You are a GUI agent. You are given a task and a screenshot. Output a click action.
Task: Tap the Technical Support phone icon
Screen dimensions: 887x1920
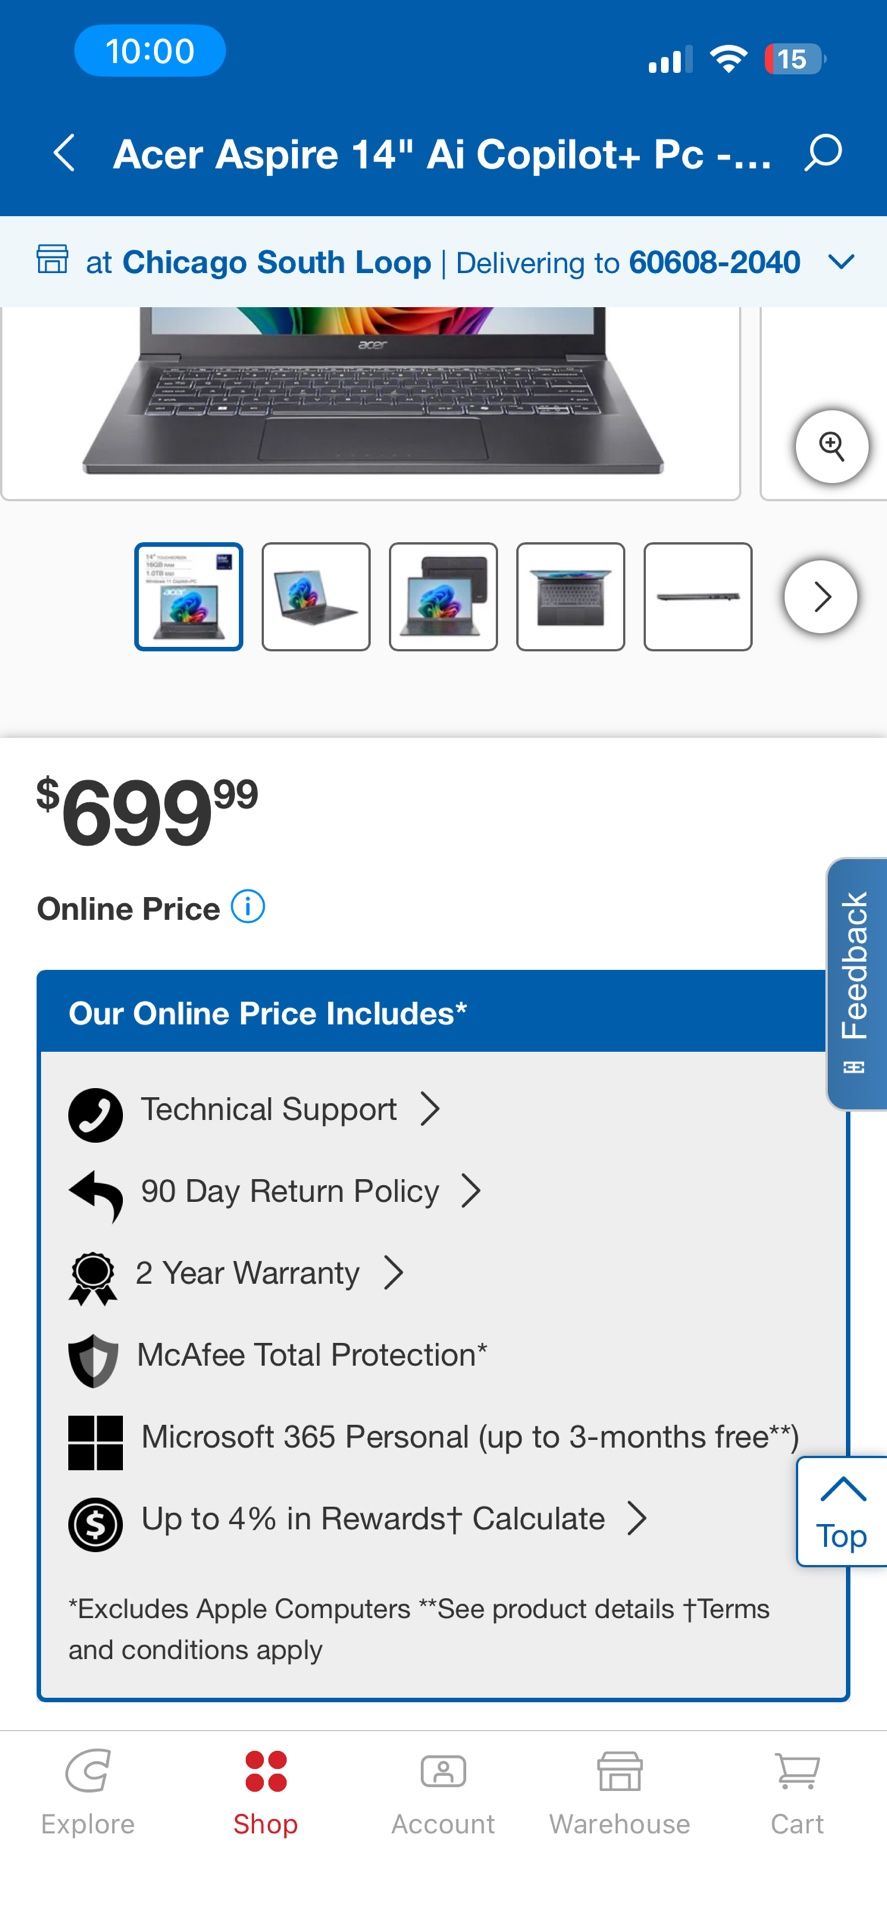coord(95,1114)
